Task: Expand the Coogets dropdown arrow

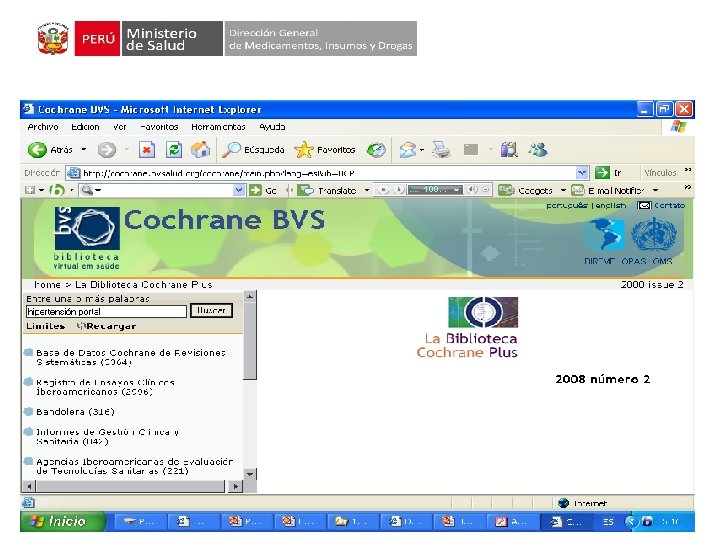Action: coord(563,190)
